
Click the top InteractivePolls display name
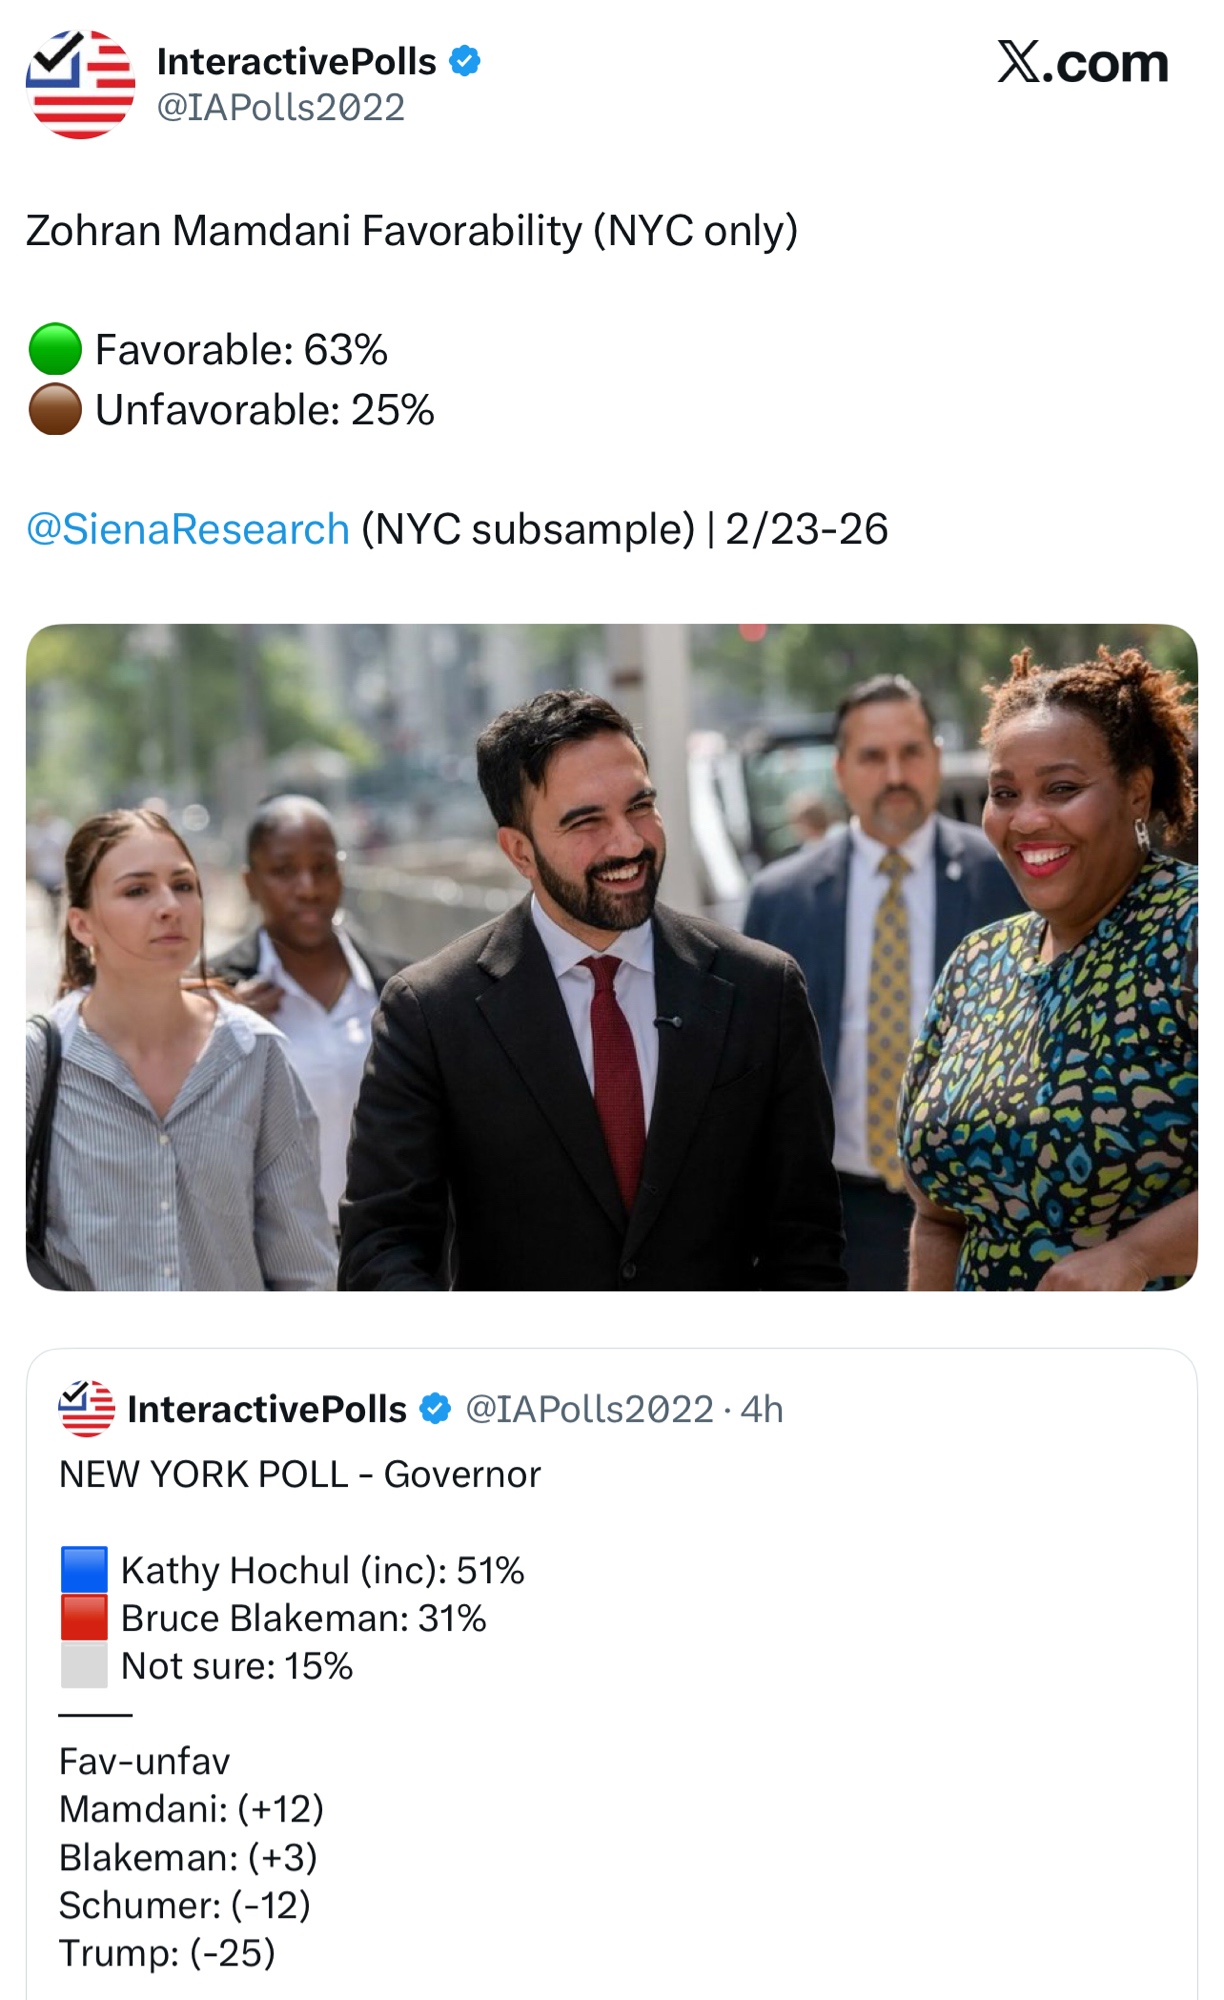(296, 61)
